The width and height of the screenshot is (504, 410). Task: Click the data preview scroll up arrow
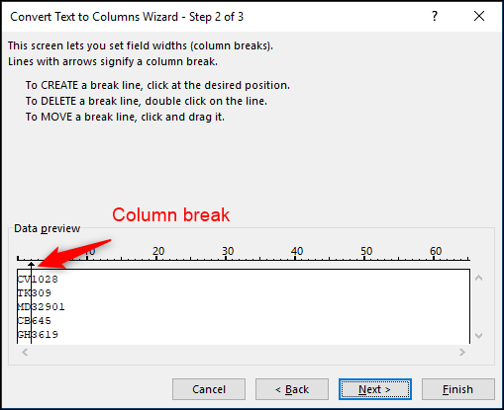click(x=479, y=278)
